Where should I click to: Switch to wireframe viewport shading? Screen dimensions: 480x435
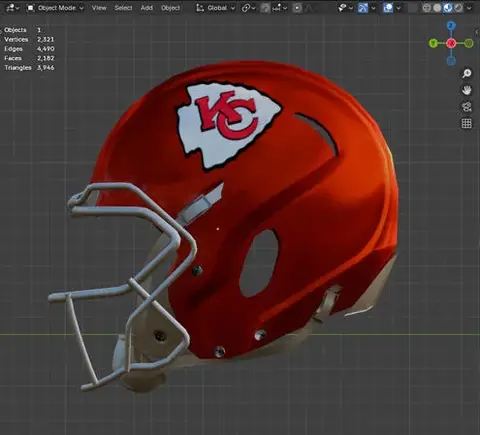[426, 8]
